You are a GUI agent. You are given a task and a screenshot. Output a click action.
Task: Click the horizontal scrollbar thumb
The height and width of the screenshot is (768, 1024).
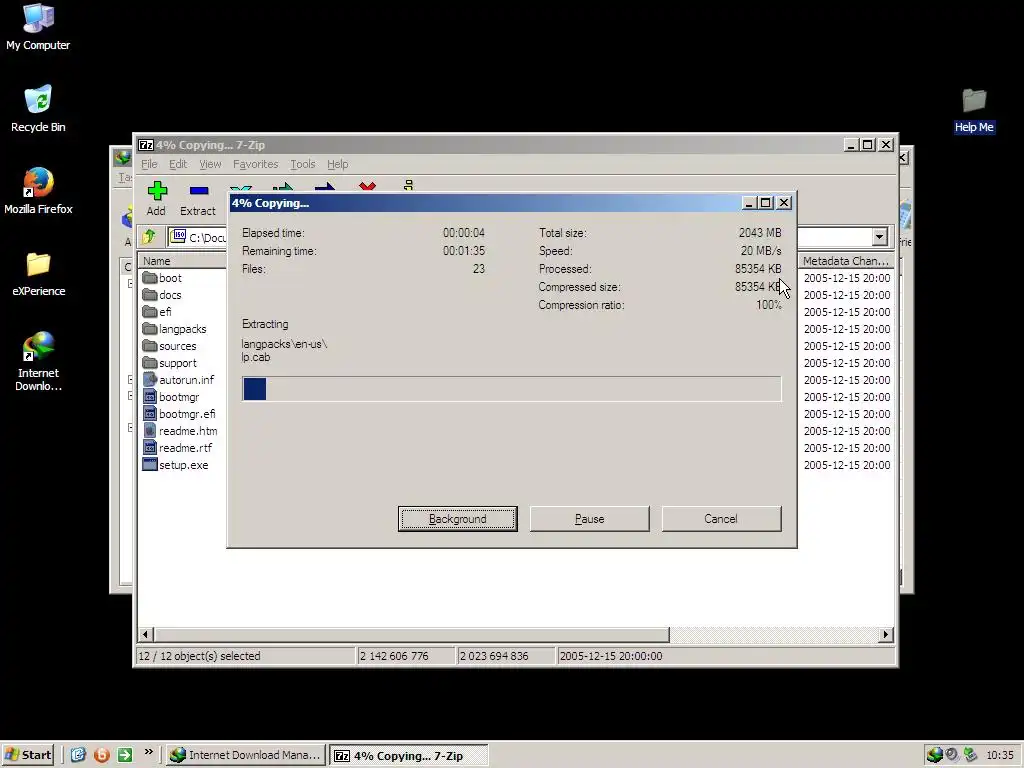[x=411, y=634]
